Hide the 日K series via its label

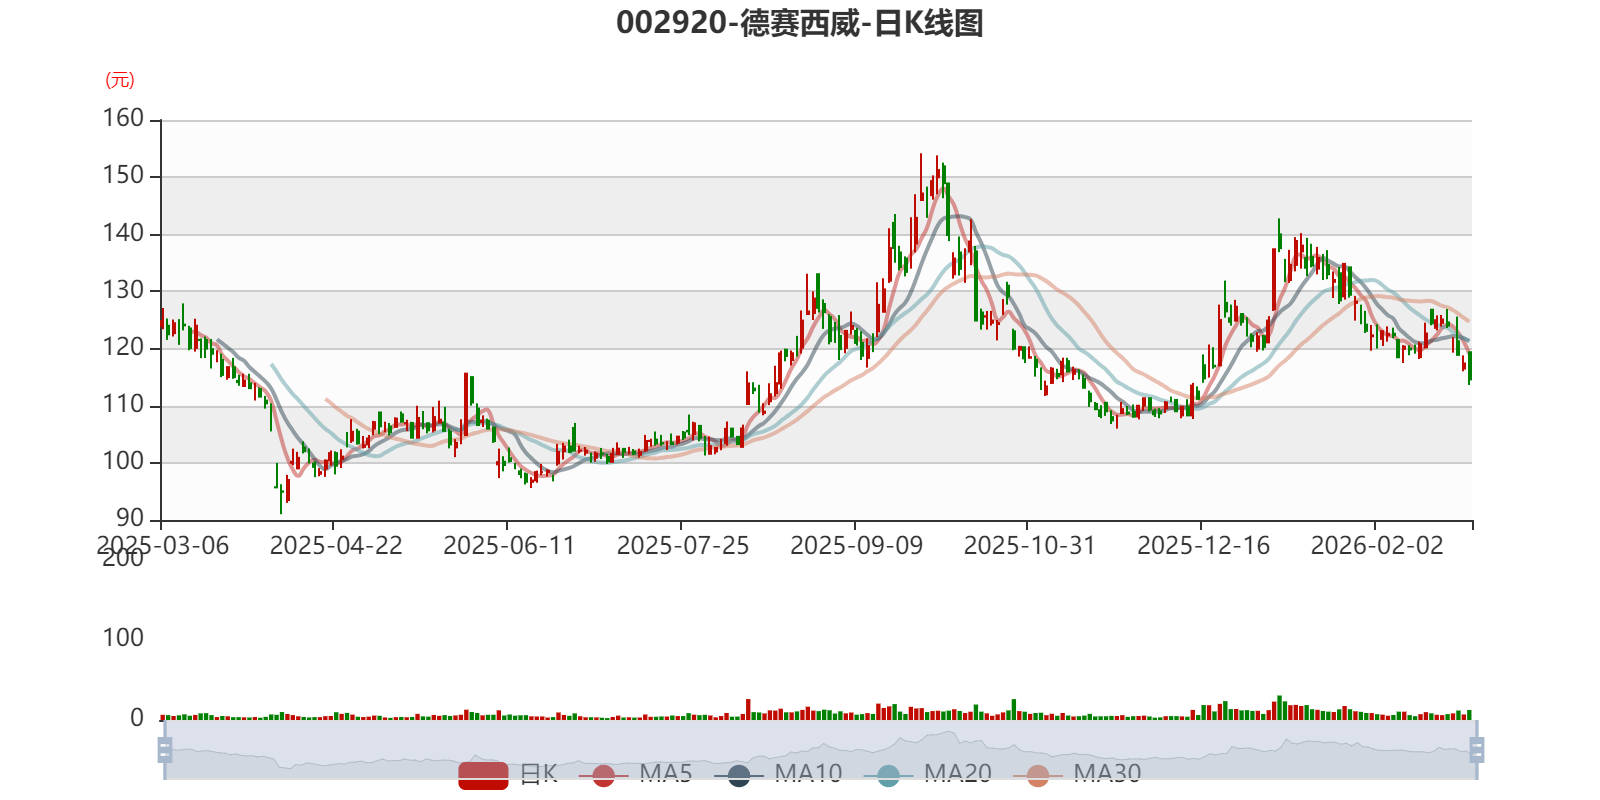point(539,774)
